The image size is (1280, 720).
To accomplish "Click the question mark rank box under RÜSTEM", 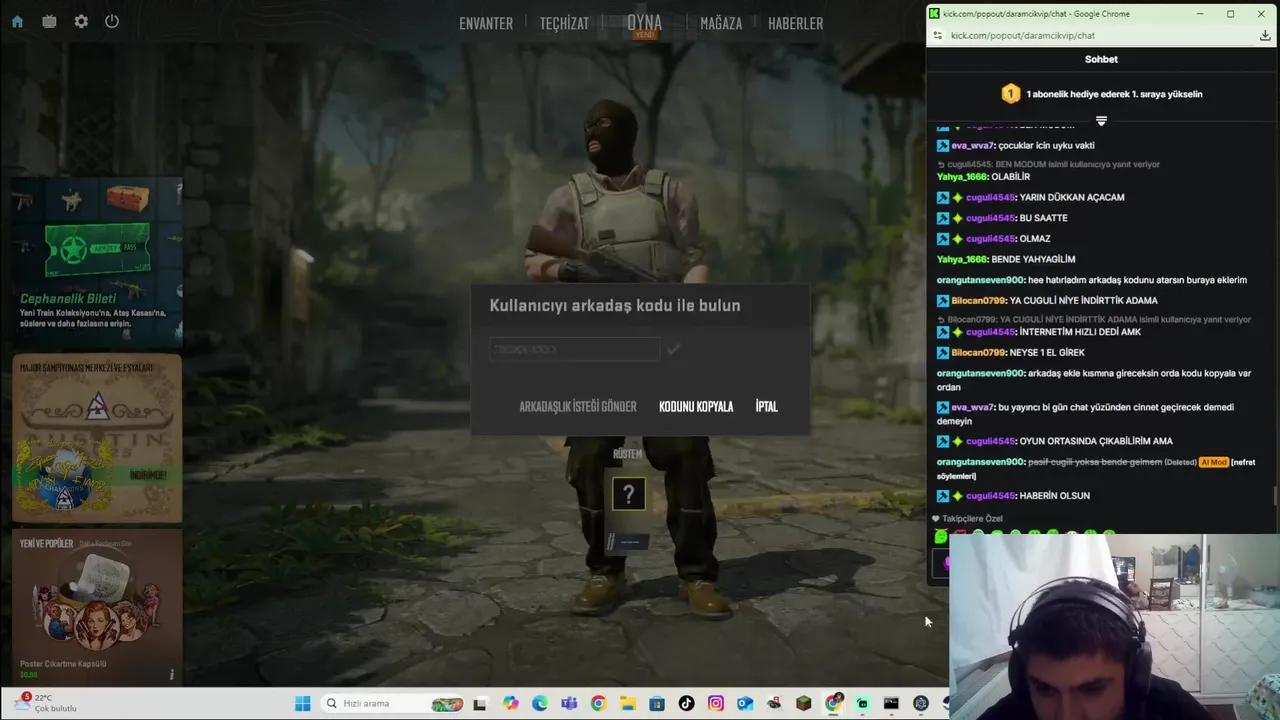I will point(629,494).
